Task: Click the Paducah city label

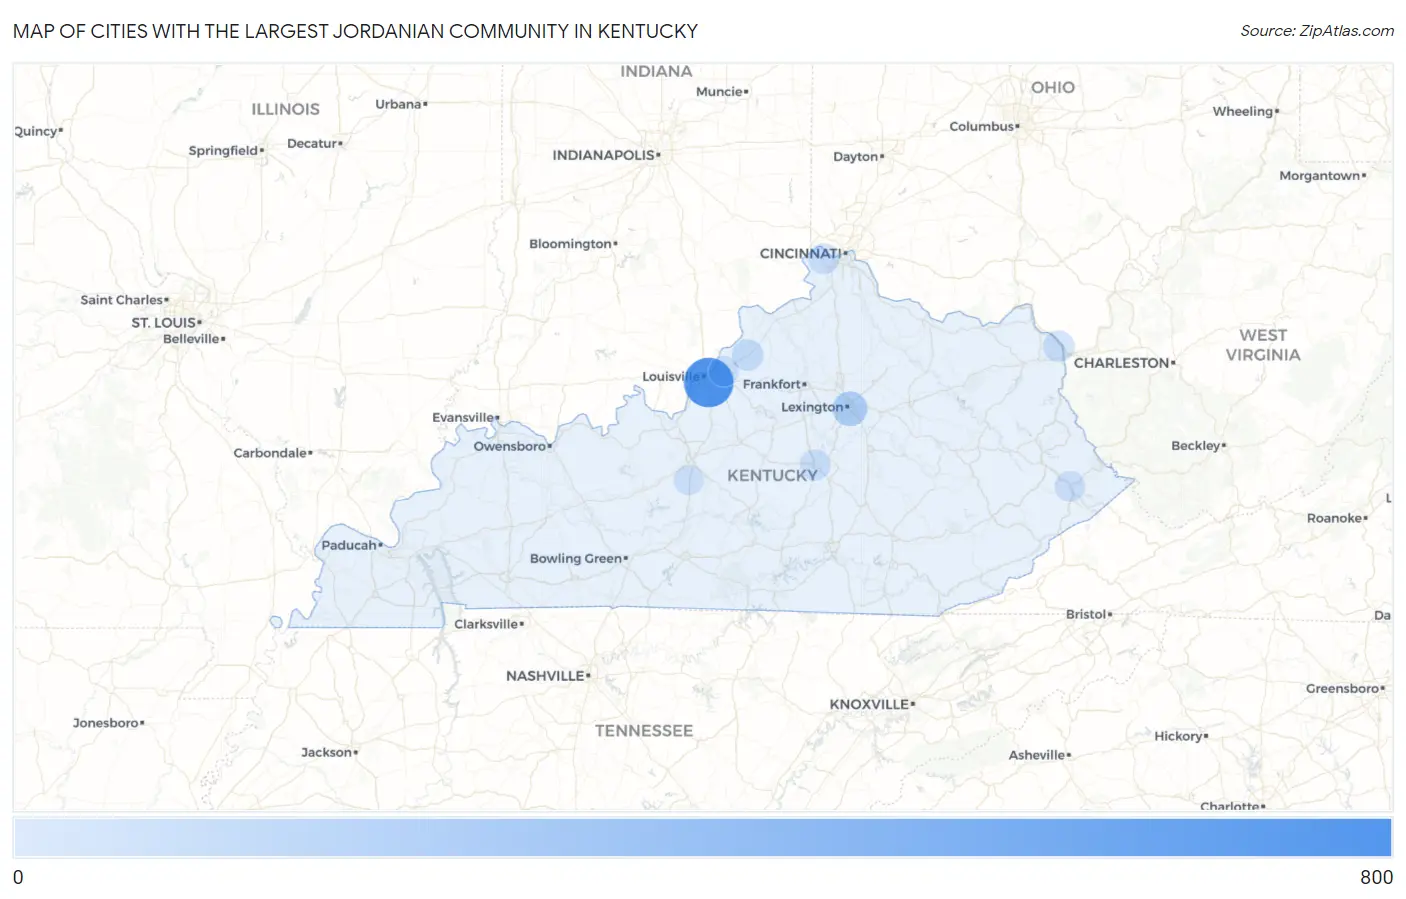Action: (x=351, y=545)
